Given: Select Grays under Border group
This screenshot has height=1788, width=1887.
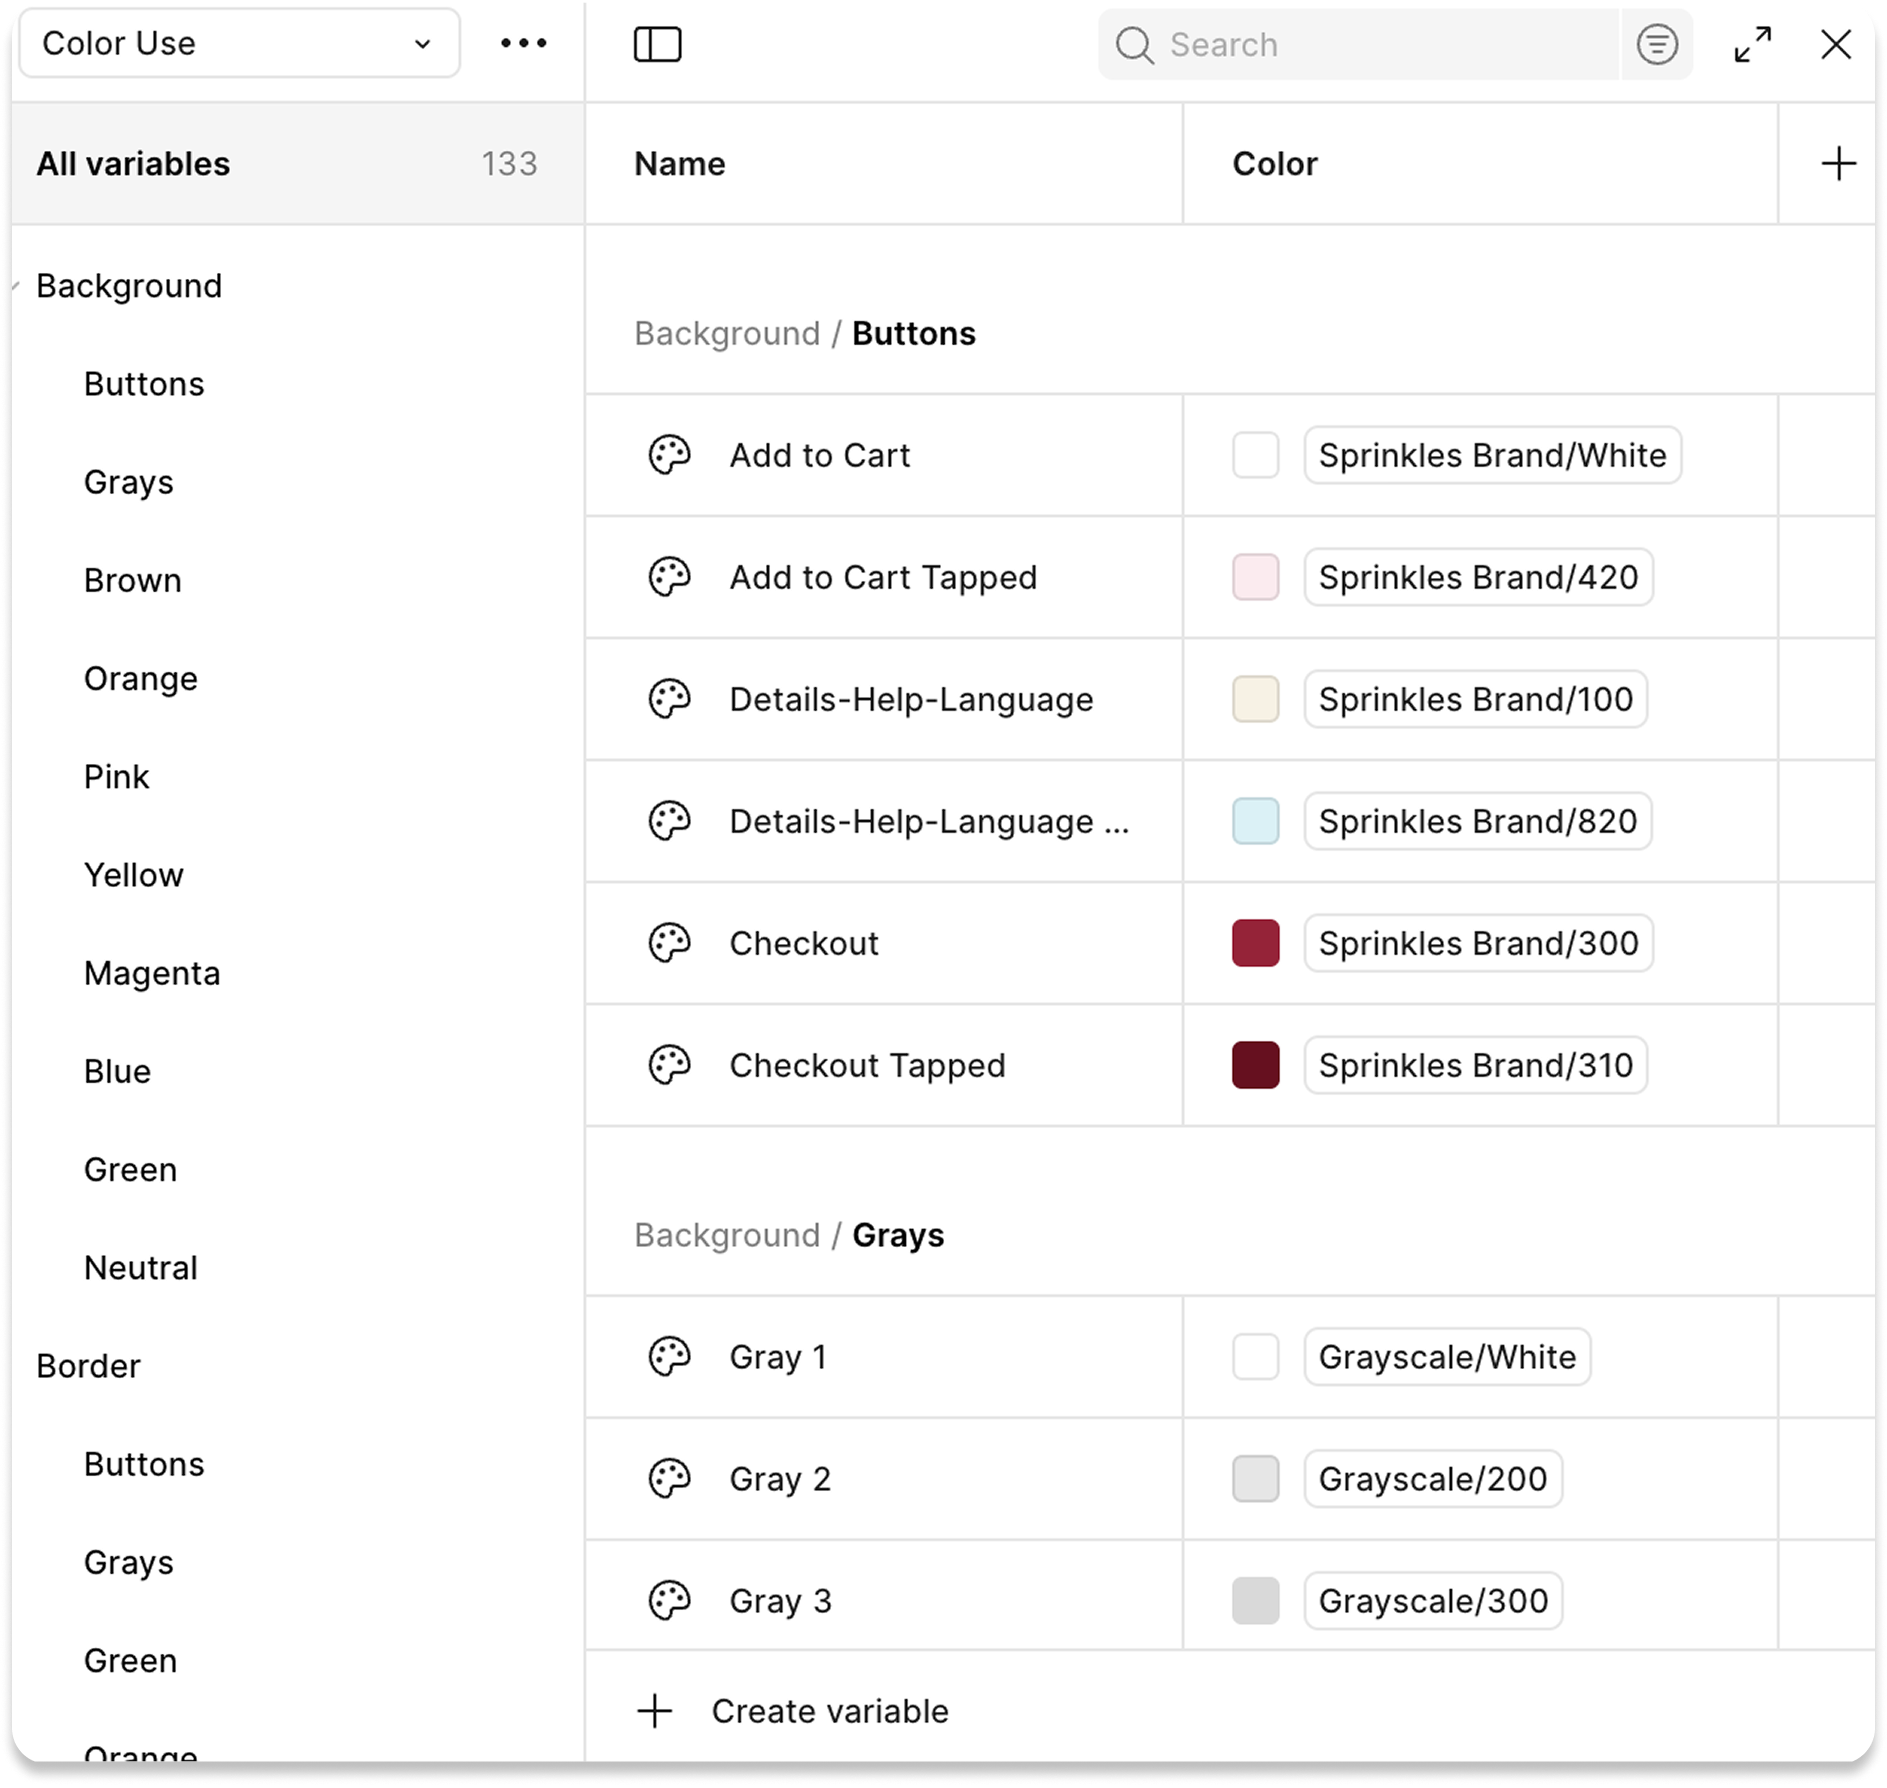Looking at the screenshot, I should tap(128, 1562).
